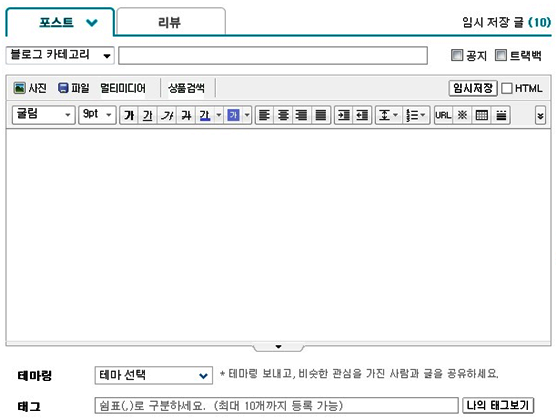Check the 공지 notice checkbox
Image resolution: width=557 pixels, height=420 pixels.
(x=456, y=55)
